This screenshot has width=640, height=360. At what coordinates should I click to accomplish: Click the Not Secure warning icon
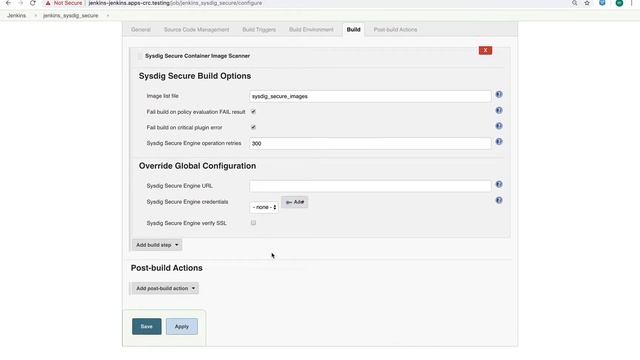(48, 3)
